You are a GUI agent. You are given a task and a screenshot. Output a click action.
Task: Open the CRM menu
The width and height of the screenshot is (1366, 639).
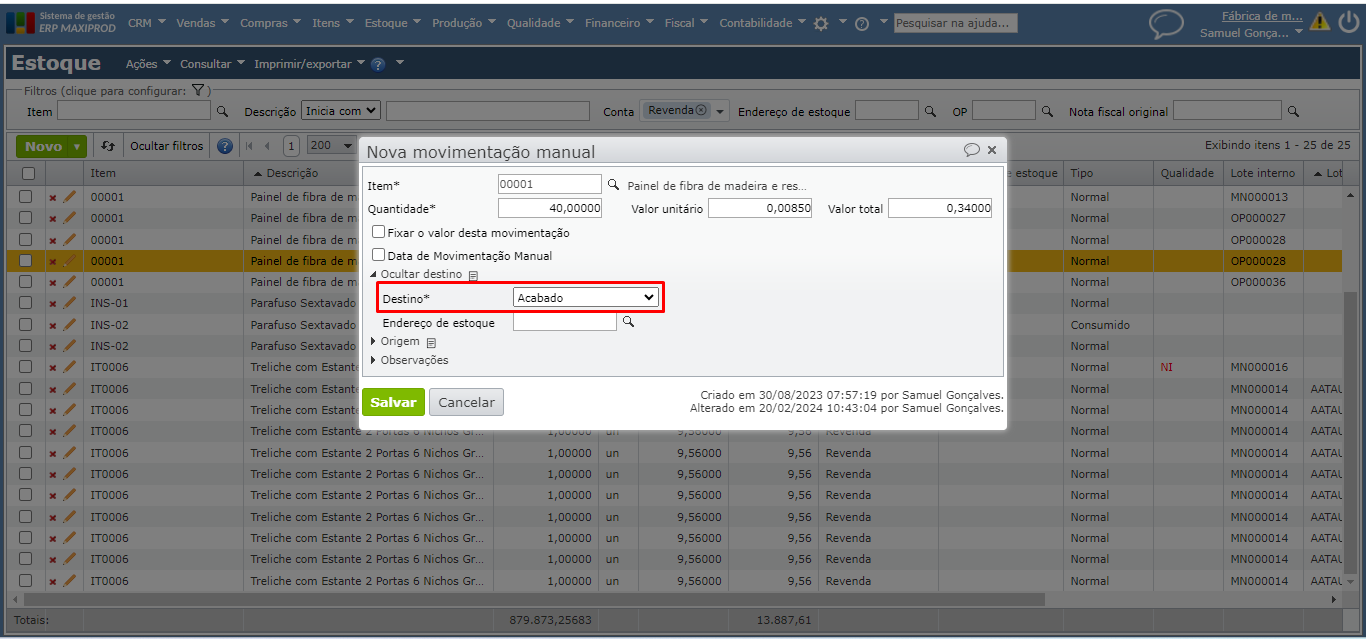point(148,23)
